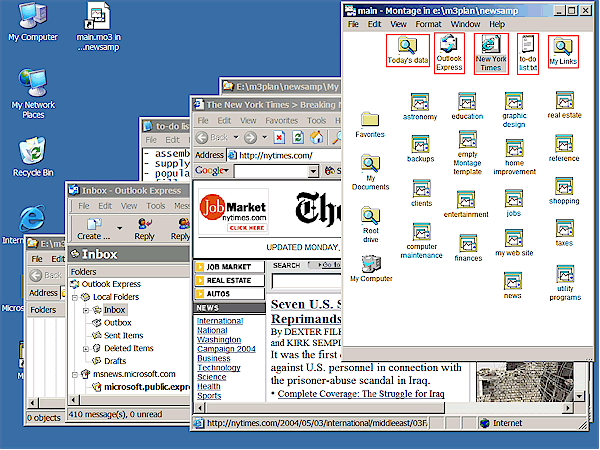Launch Outlook Express shortcut in Montage
Viewport: 600px width, 450px height.
point(449,53)
